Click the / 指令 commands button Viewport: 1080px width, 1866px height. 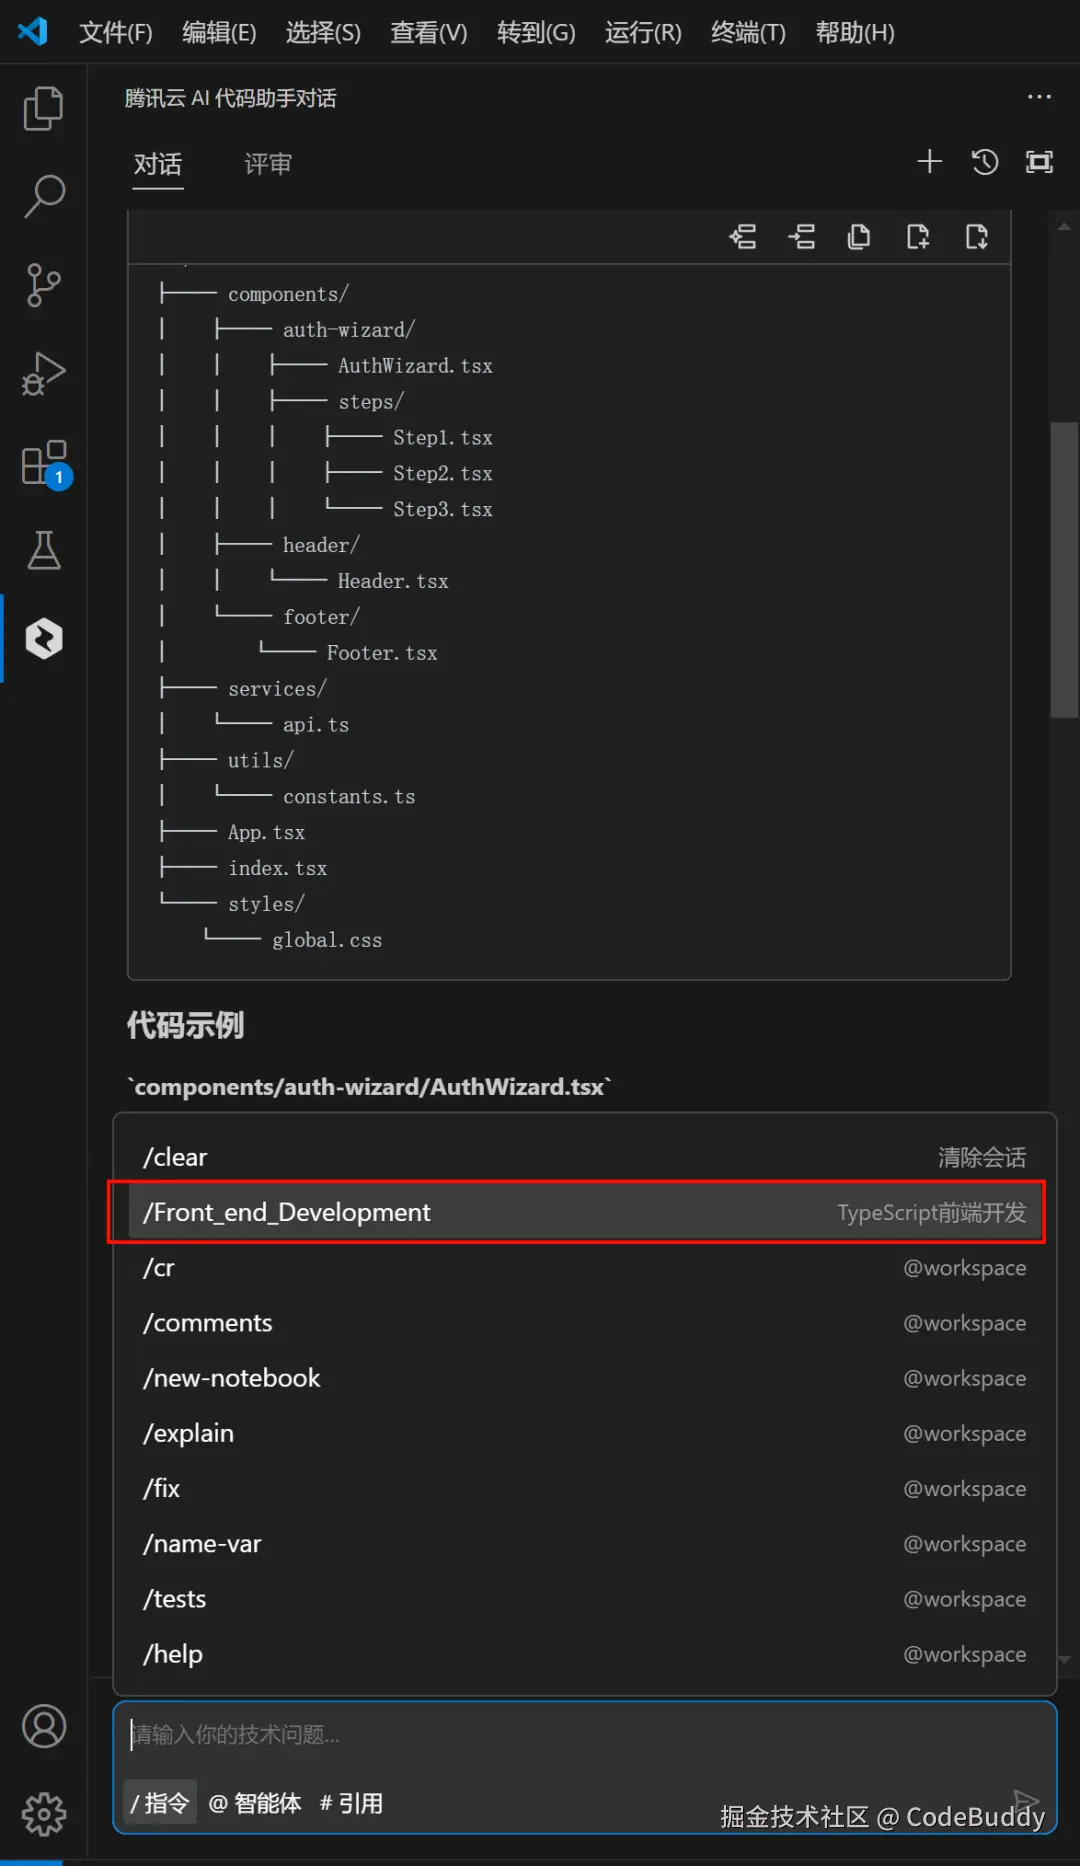[160, 1803]
